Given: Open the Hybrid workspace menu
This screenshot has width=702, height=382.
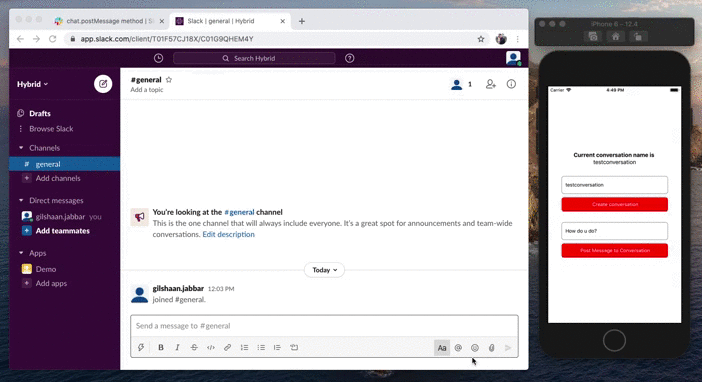Looking at the screenshot, I should coord(33,84).
